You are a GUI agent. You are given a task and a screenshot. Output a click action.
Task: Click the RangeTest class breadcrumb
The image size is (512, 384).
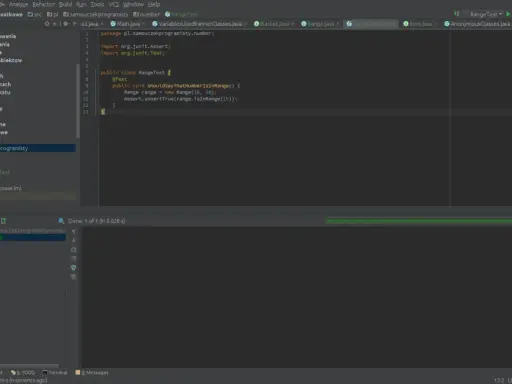click(x=181, y=14)
